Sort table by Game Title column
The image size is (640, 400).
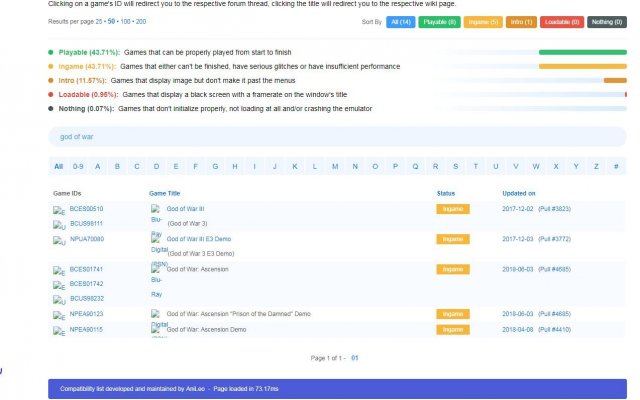click(164, 193)
